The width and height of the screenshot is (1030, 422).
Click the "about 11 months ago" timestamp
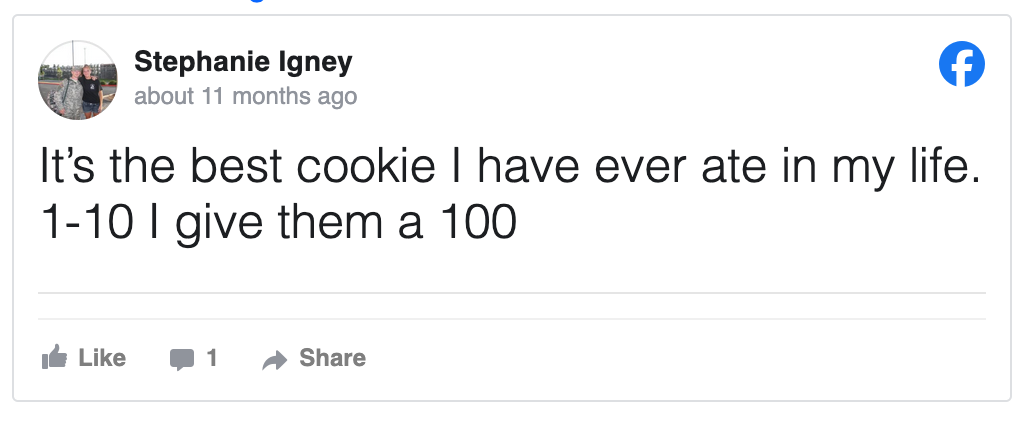click(245, 97)
